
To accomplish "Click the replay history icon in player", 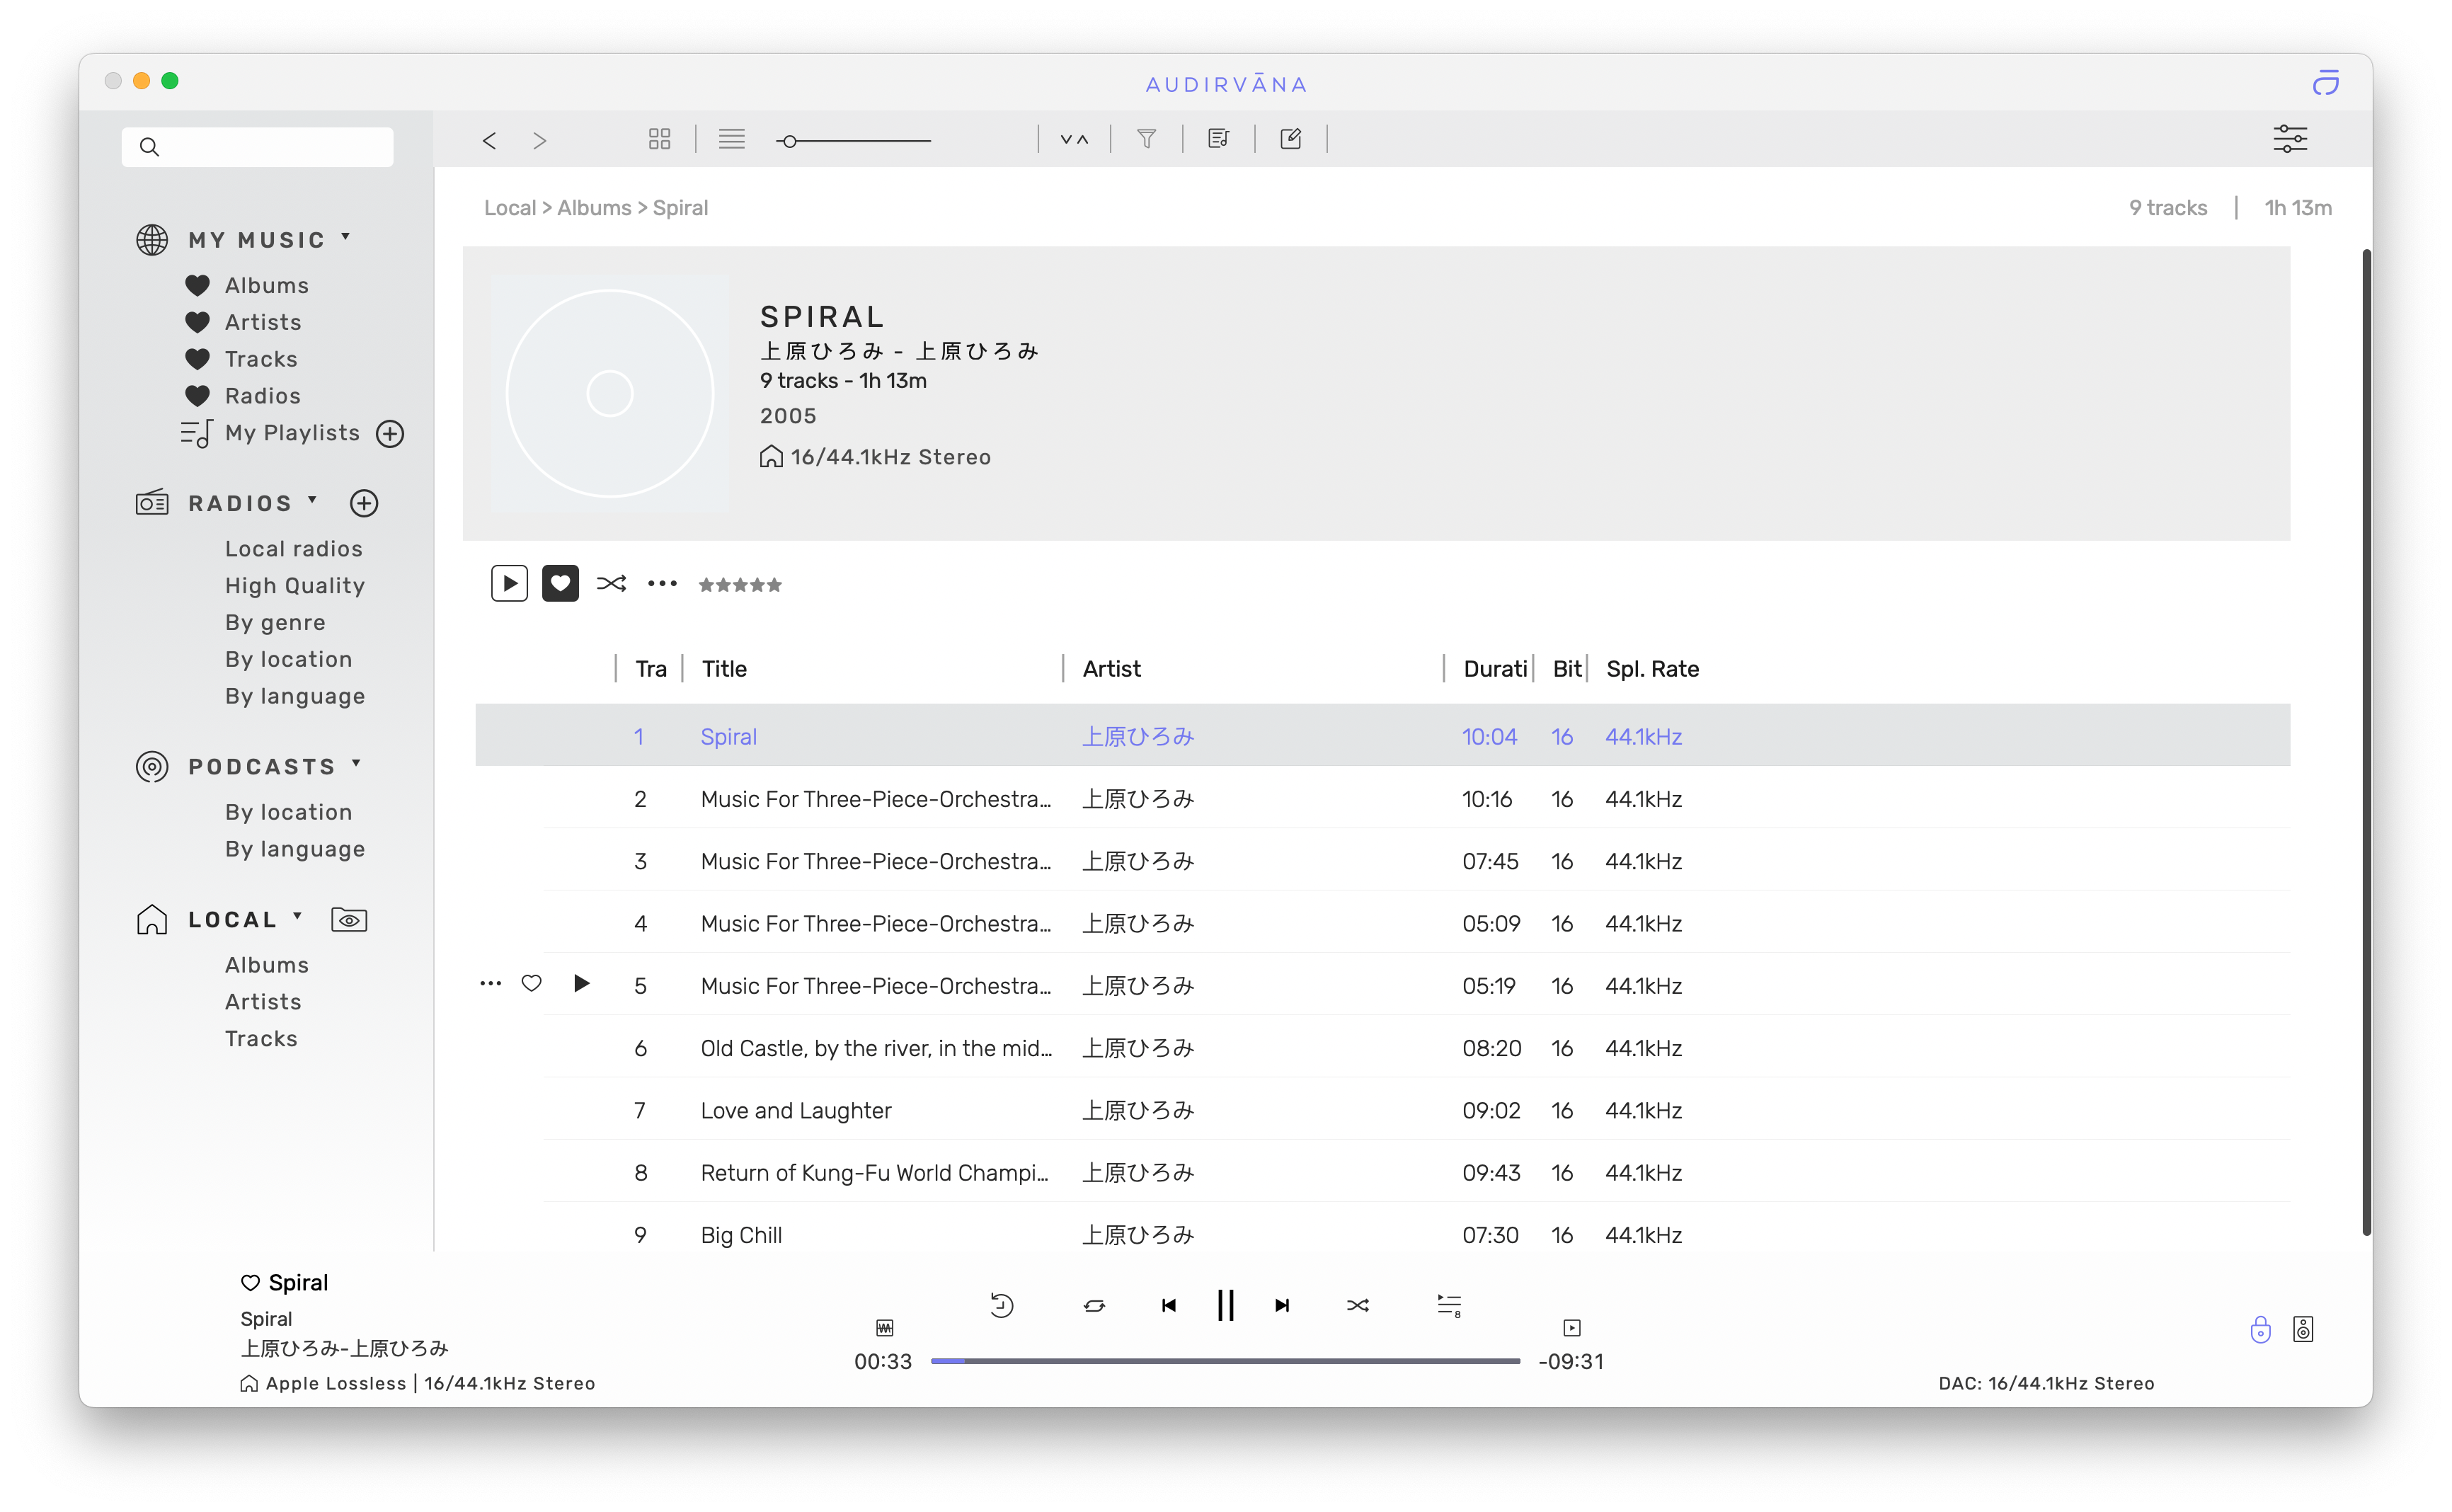I will coord(1001,1306).
